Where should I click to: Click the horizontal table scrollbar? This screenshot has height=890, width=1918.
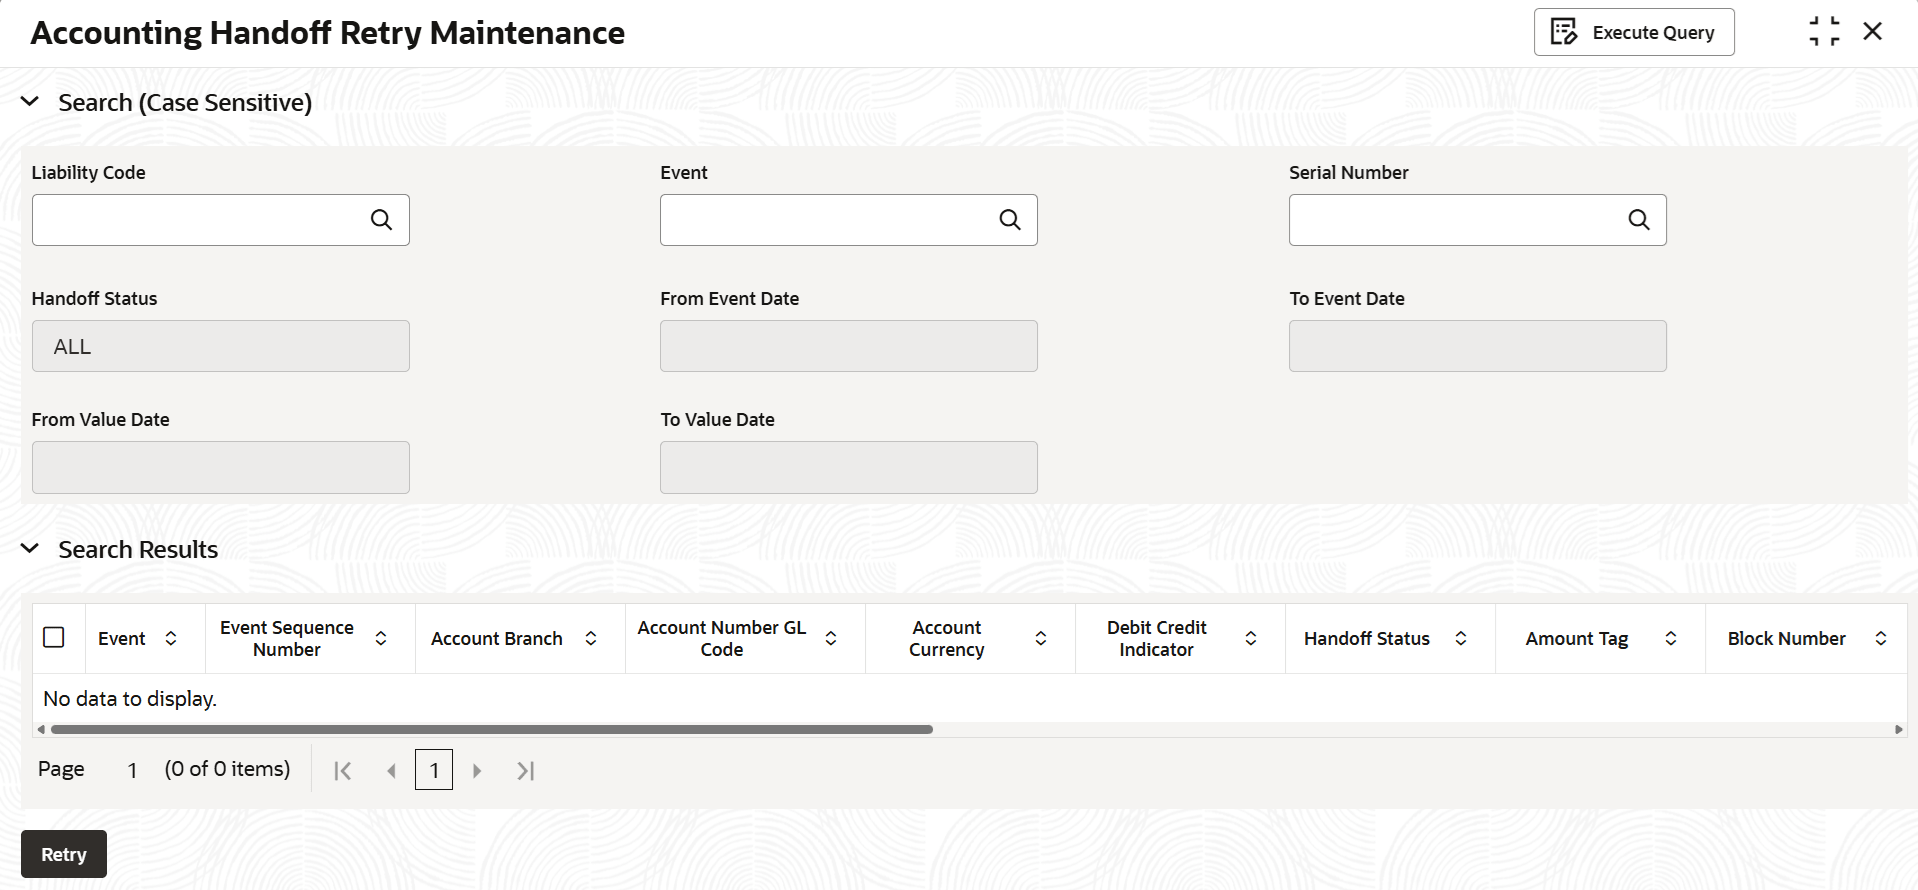coord(491,729)
